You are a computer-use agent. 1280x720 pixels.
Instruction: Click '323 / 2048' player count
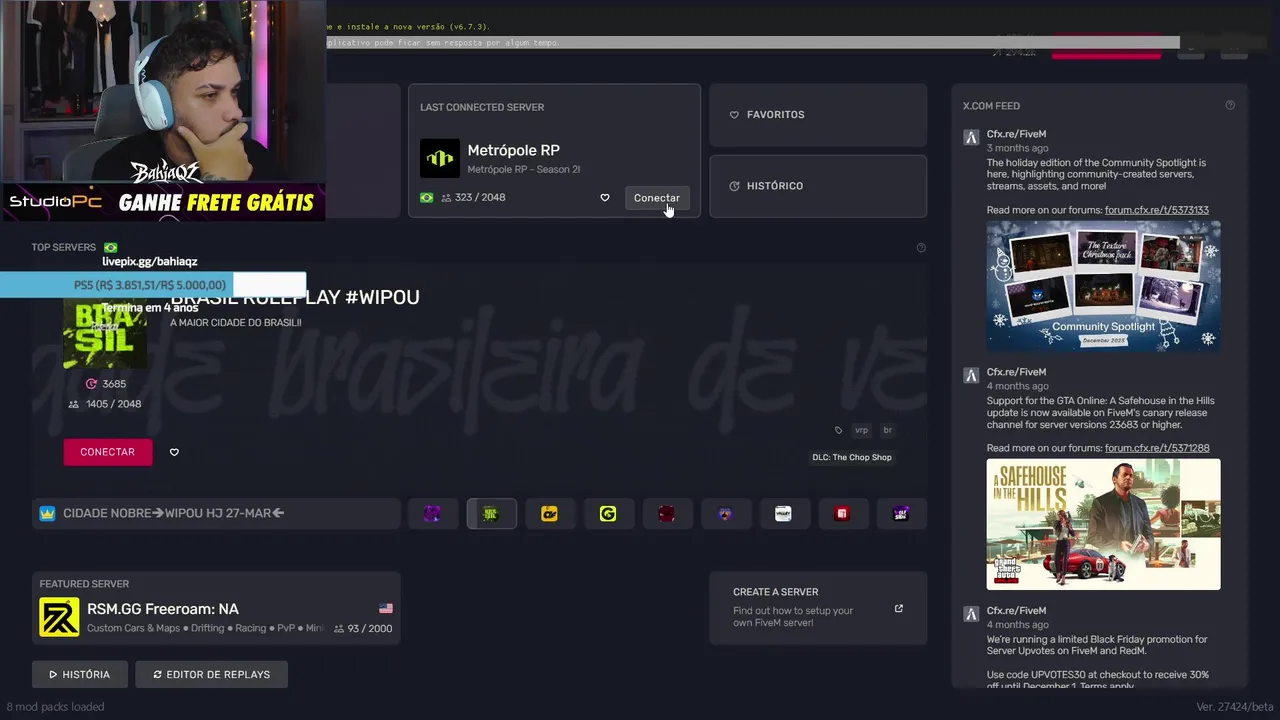(x=480, y=198)
